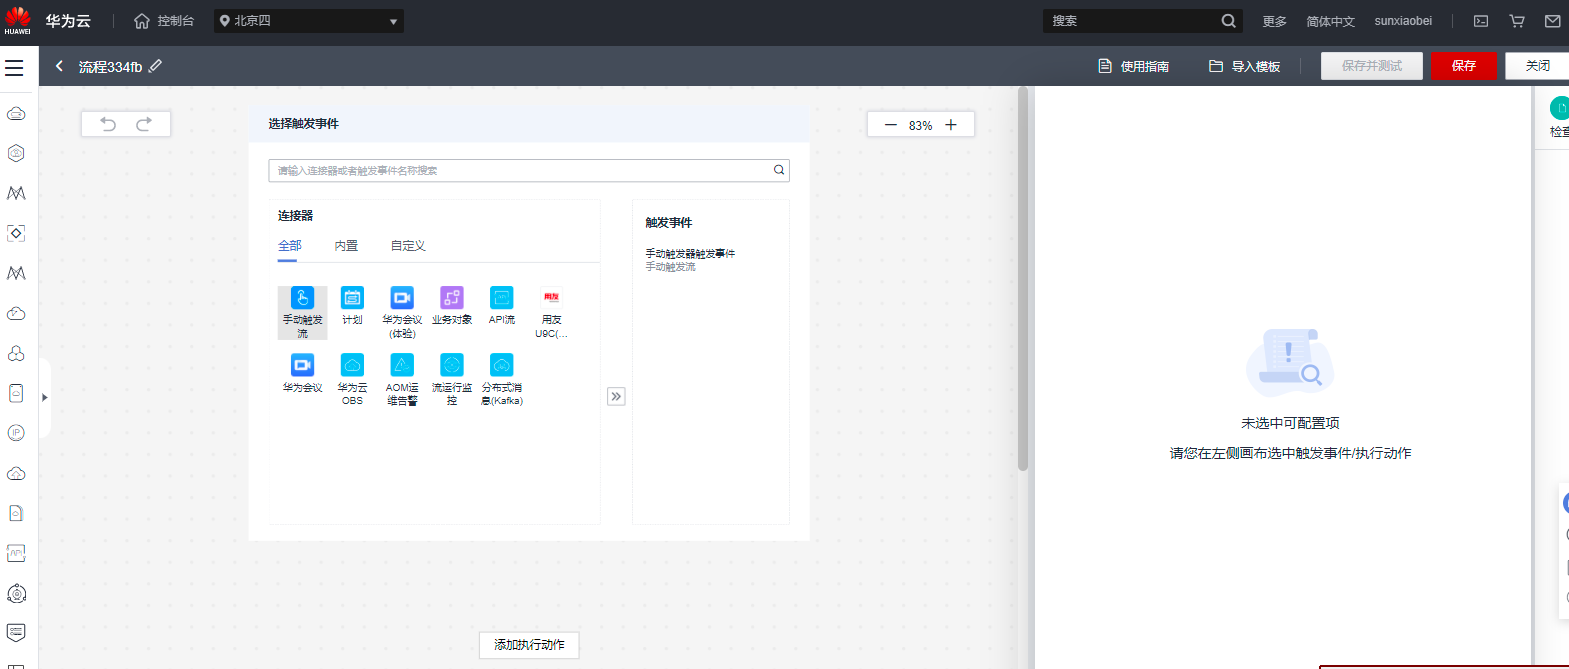Click the pencil icon to rename 流程334fb
Viewport: 1569px width, 669px height.
155,66
